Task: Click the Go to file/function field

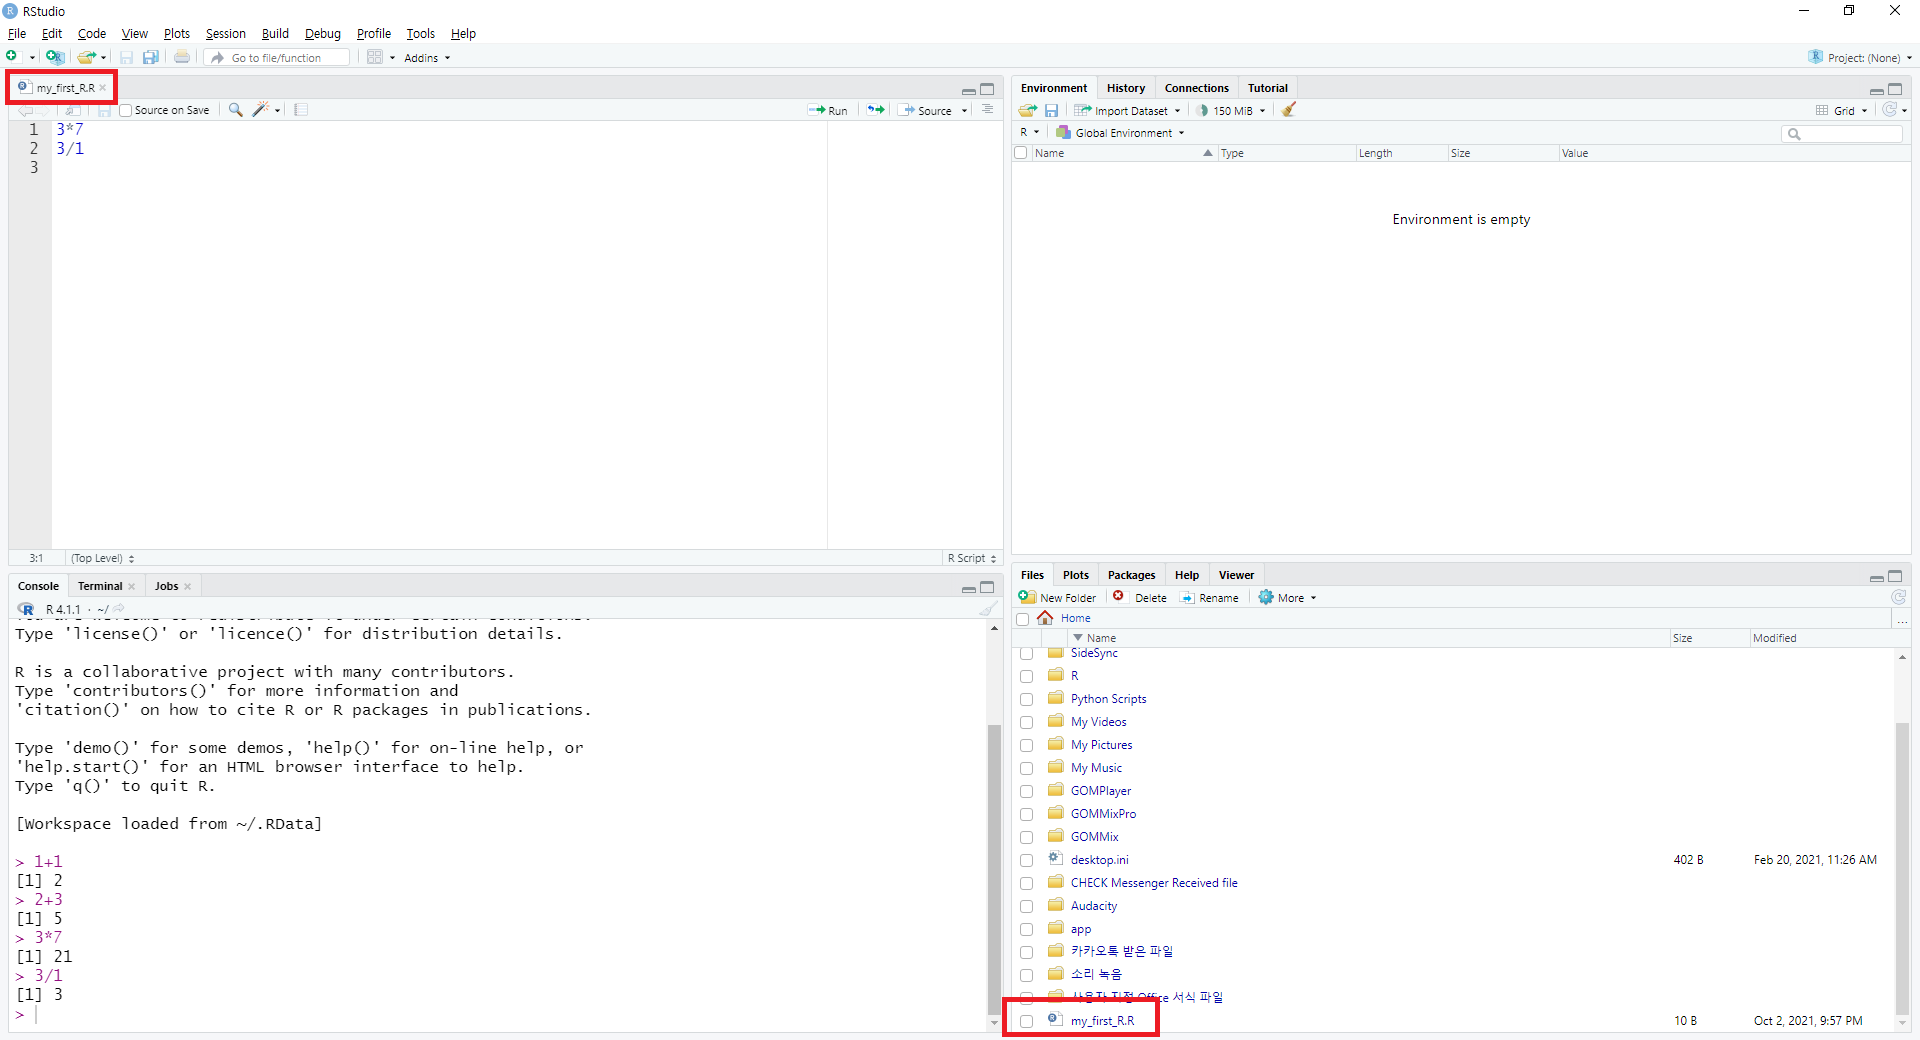Action: tap(278, 58)
